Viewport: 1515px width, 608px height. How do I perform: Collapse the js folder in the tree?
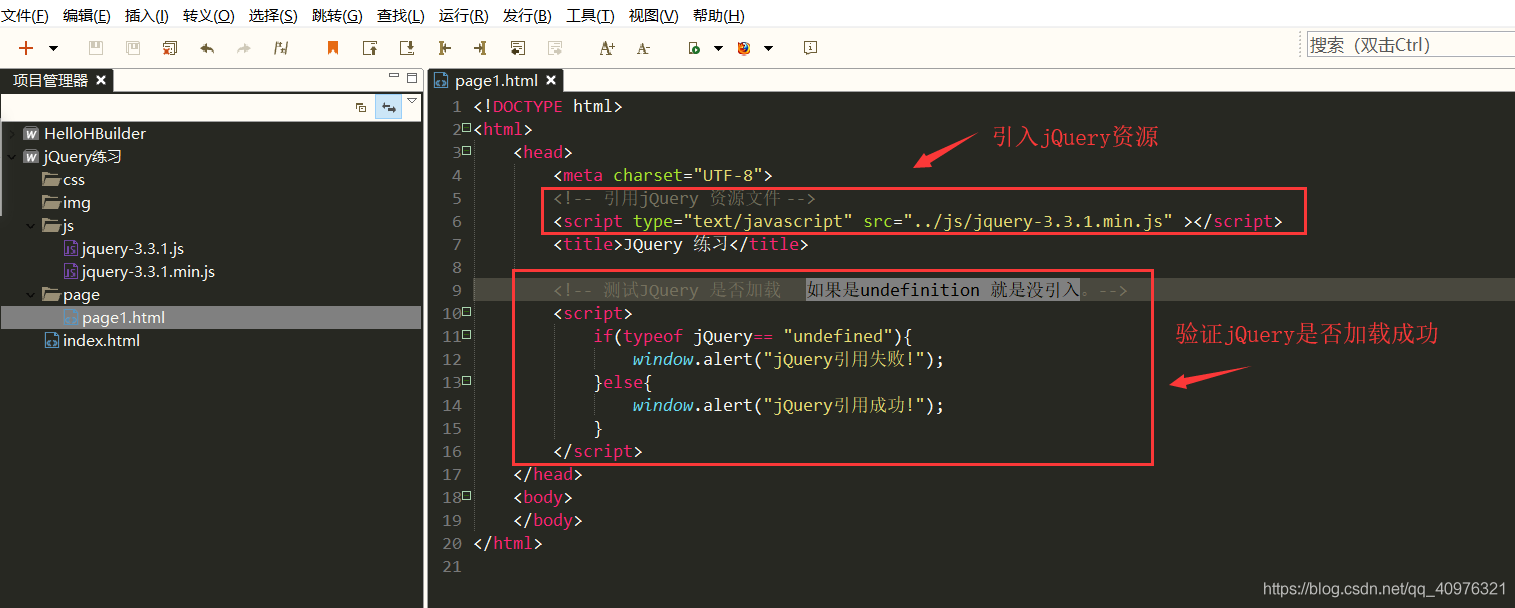click(x=30, y=225)
